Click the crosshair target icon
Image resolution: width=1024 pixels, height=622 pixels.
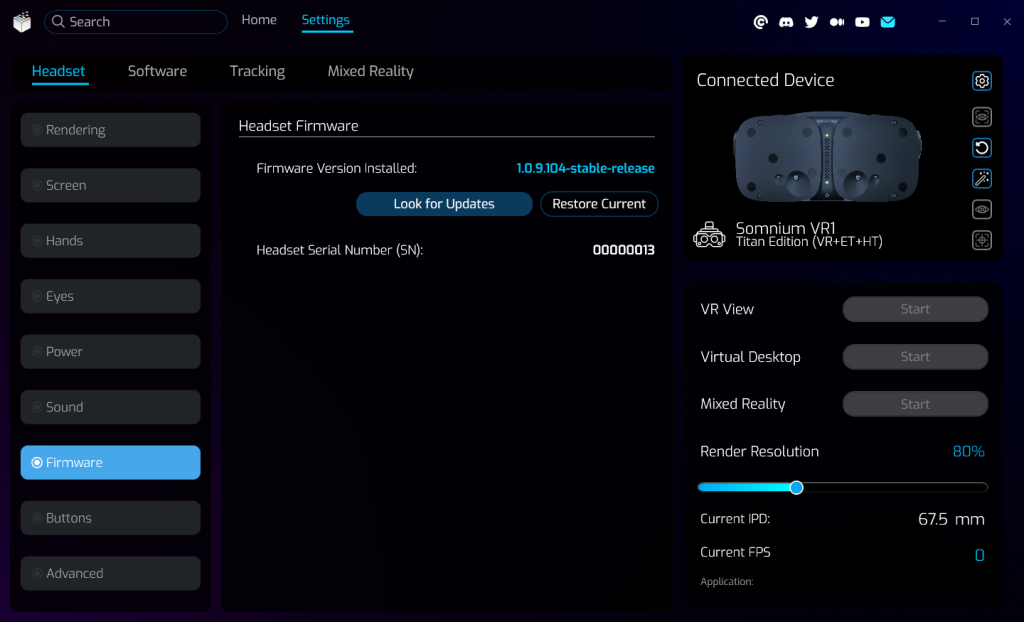click(982, 240)
